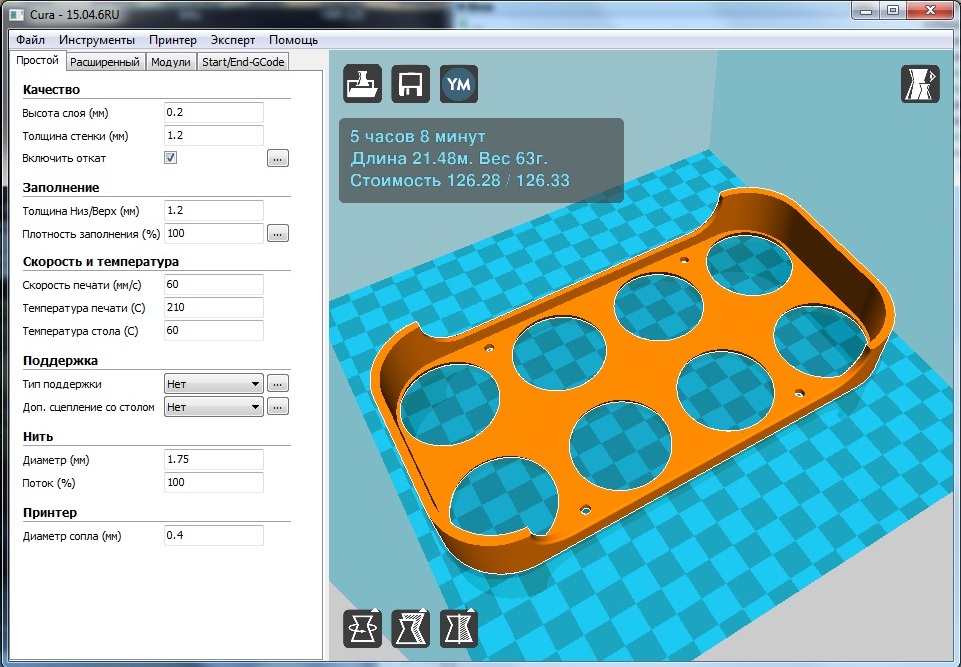The width and height of the screenshot is (961, 667).
Task: Open support type ellipsis settings button
Action: pos(278,384)
